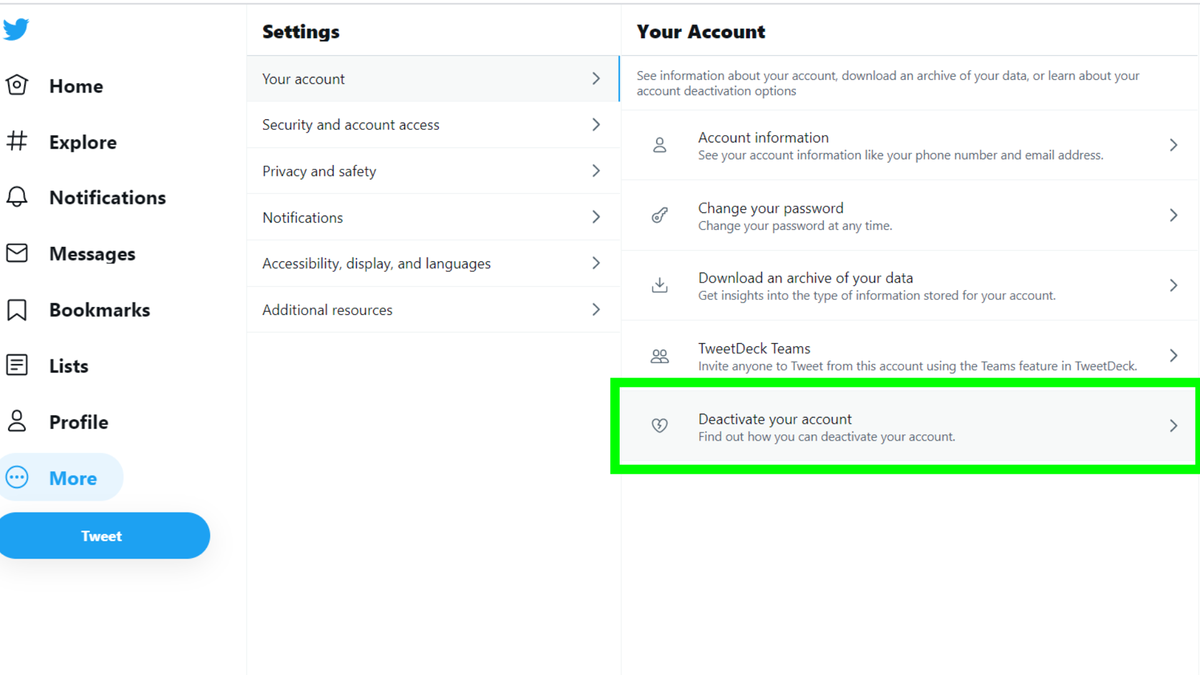Select the Home icon in the sidebar
This screenshot has height=675, width=1200.
point(16,86)
